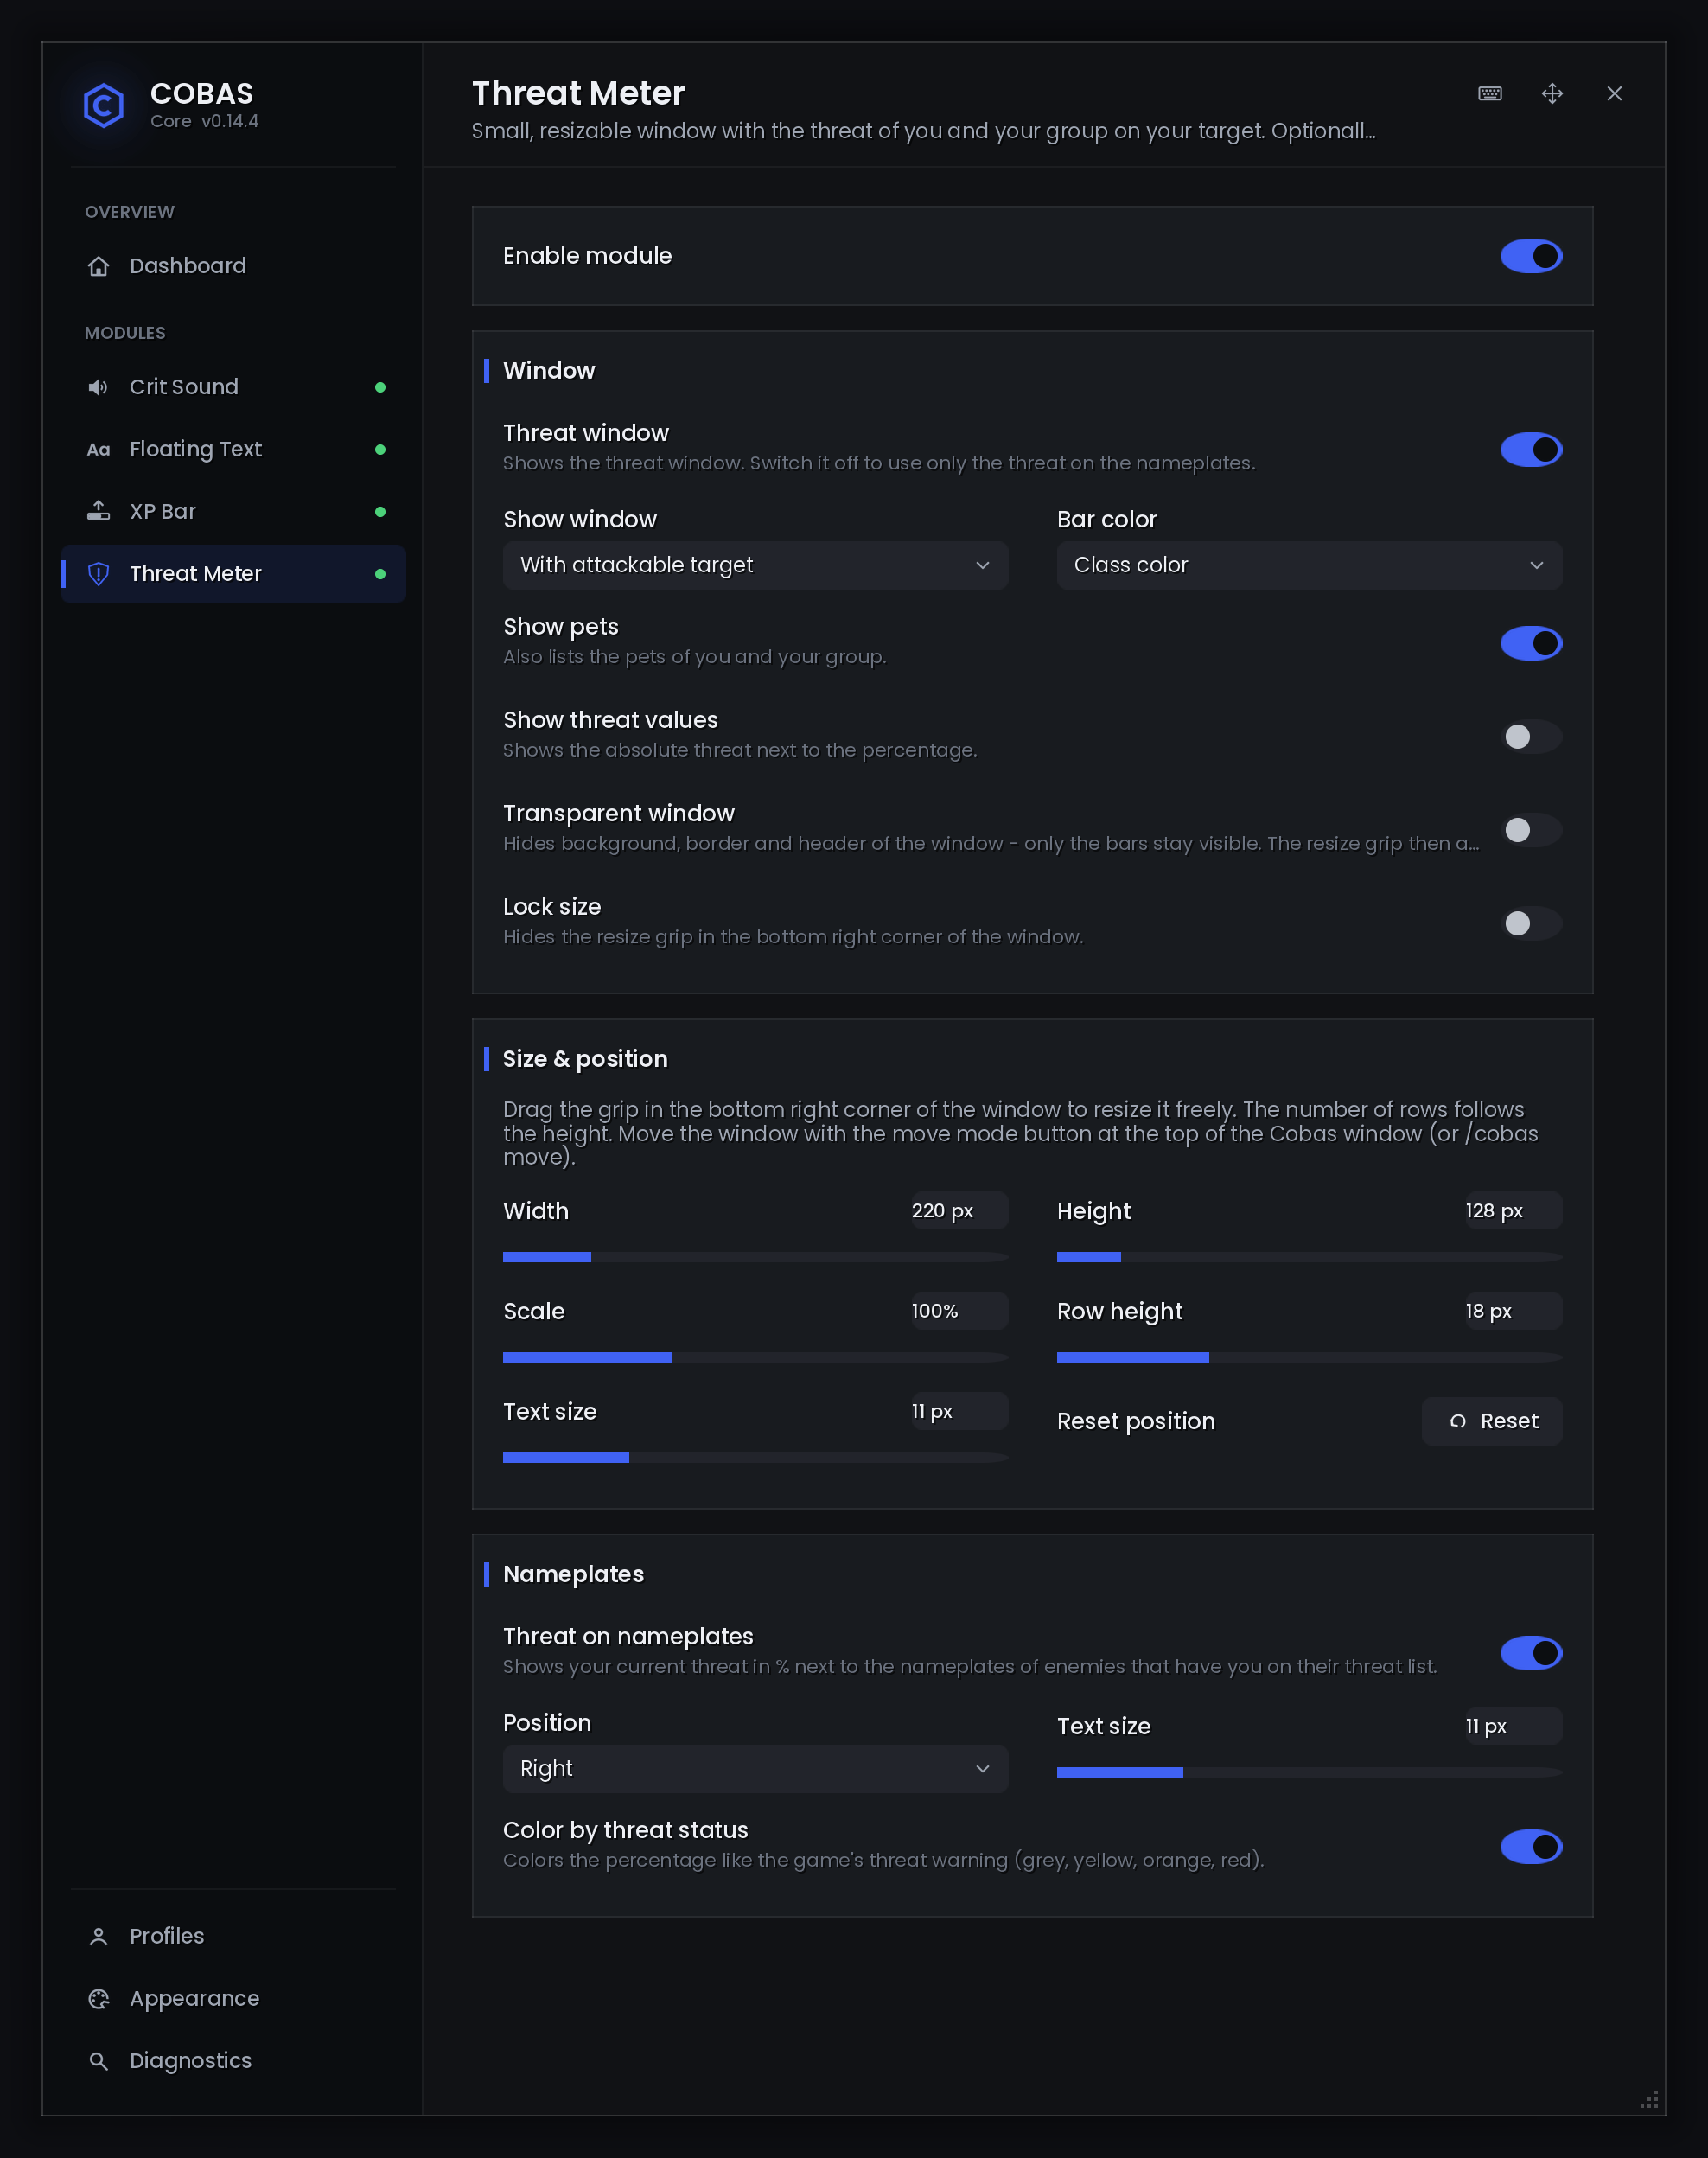Enable Show threat values switch

pyautogui.click(x=1531, y=737)
